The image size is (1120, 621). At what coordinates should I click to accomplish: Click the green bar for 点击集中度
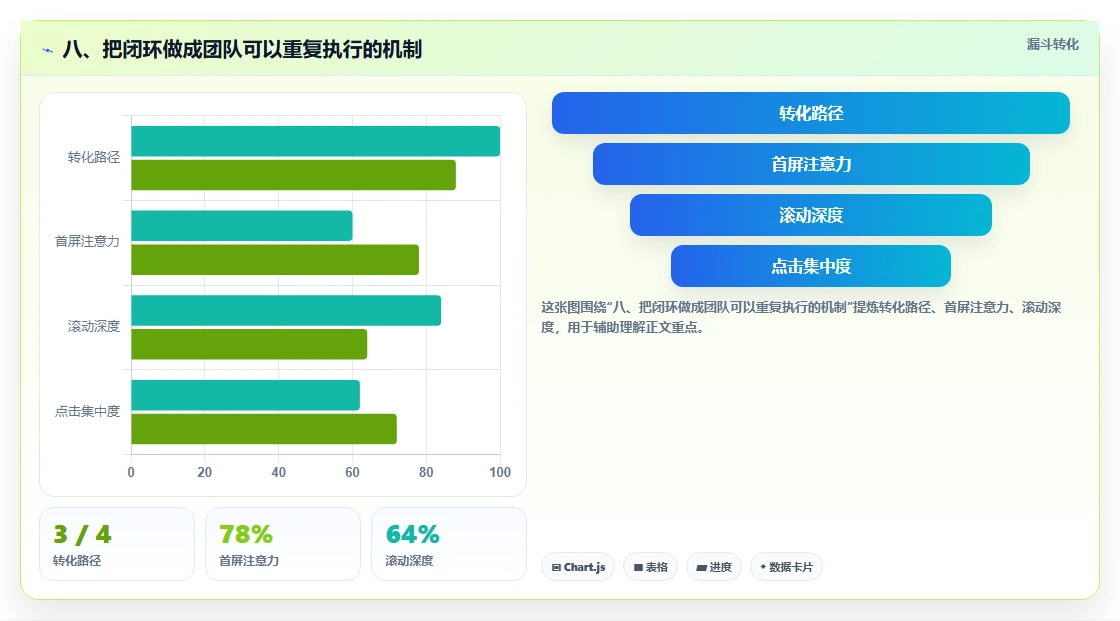click(x=264, y=429)
